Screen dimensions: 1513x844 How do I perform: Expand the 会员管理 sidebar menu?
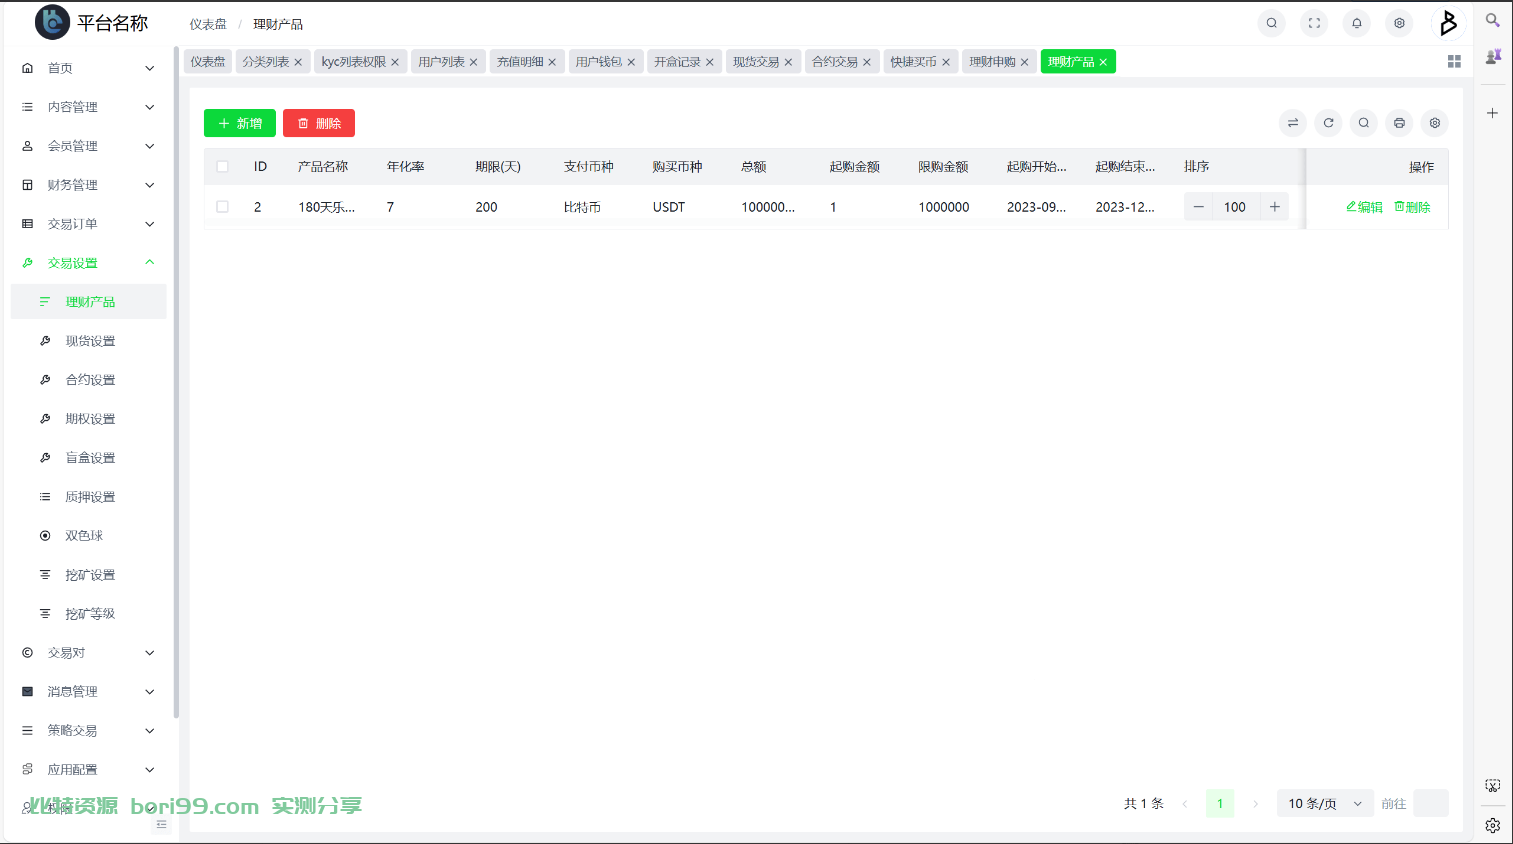(x=89, y=146)
